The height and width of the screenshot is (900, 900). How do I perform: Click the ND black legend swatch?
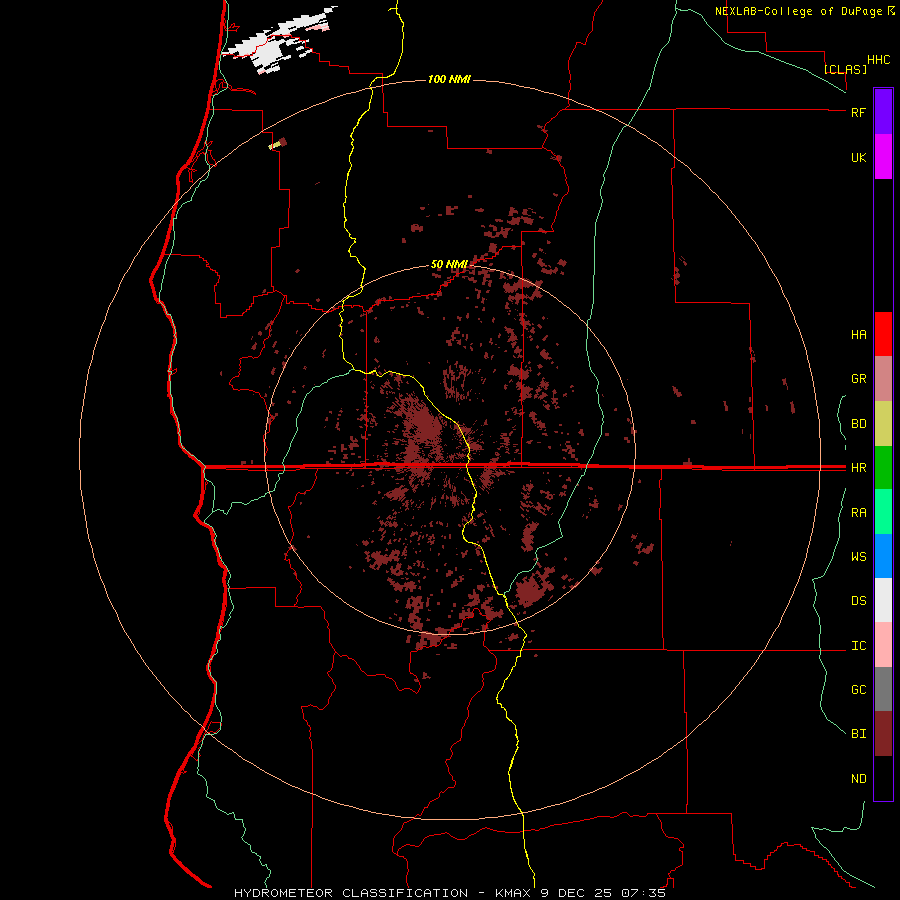click(x=883, y=778)
